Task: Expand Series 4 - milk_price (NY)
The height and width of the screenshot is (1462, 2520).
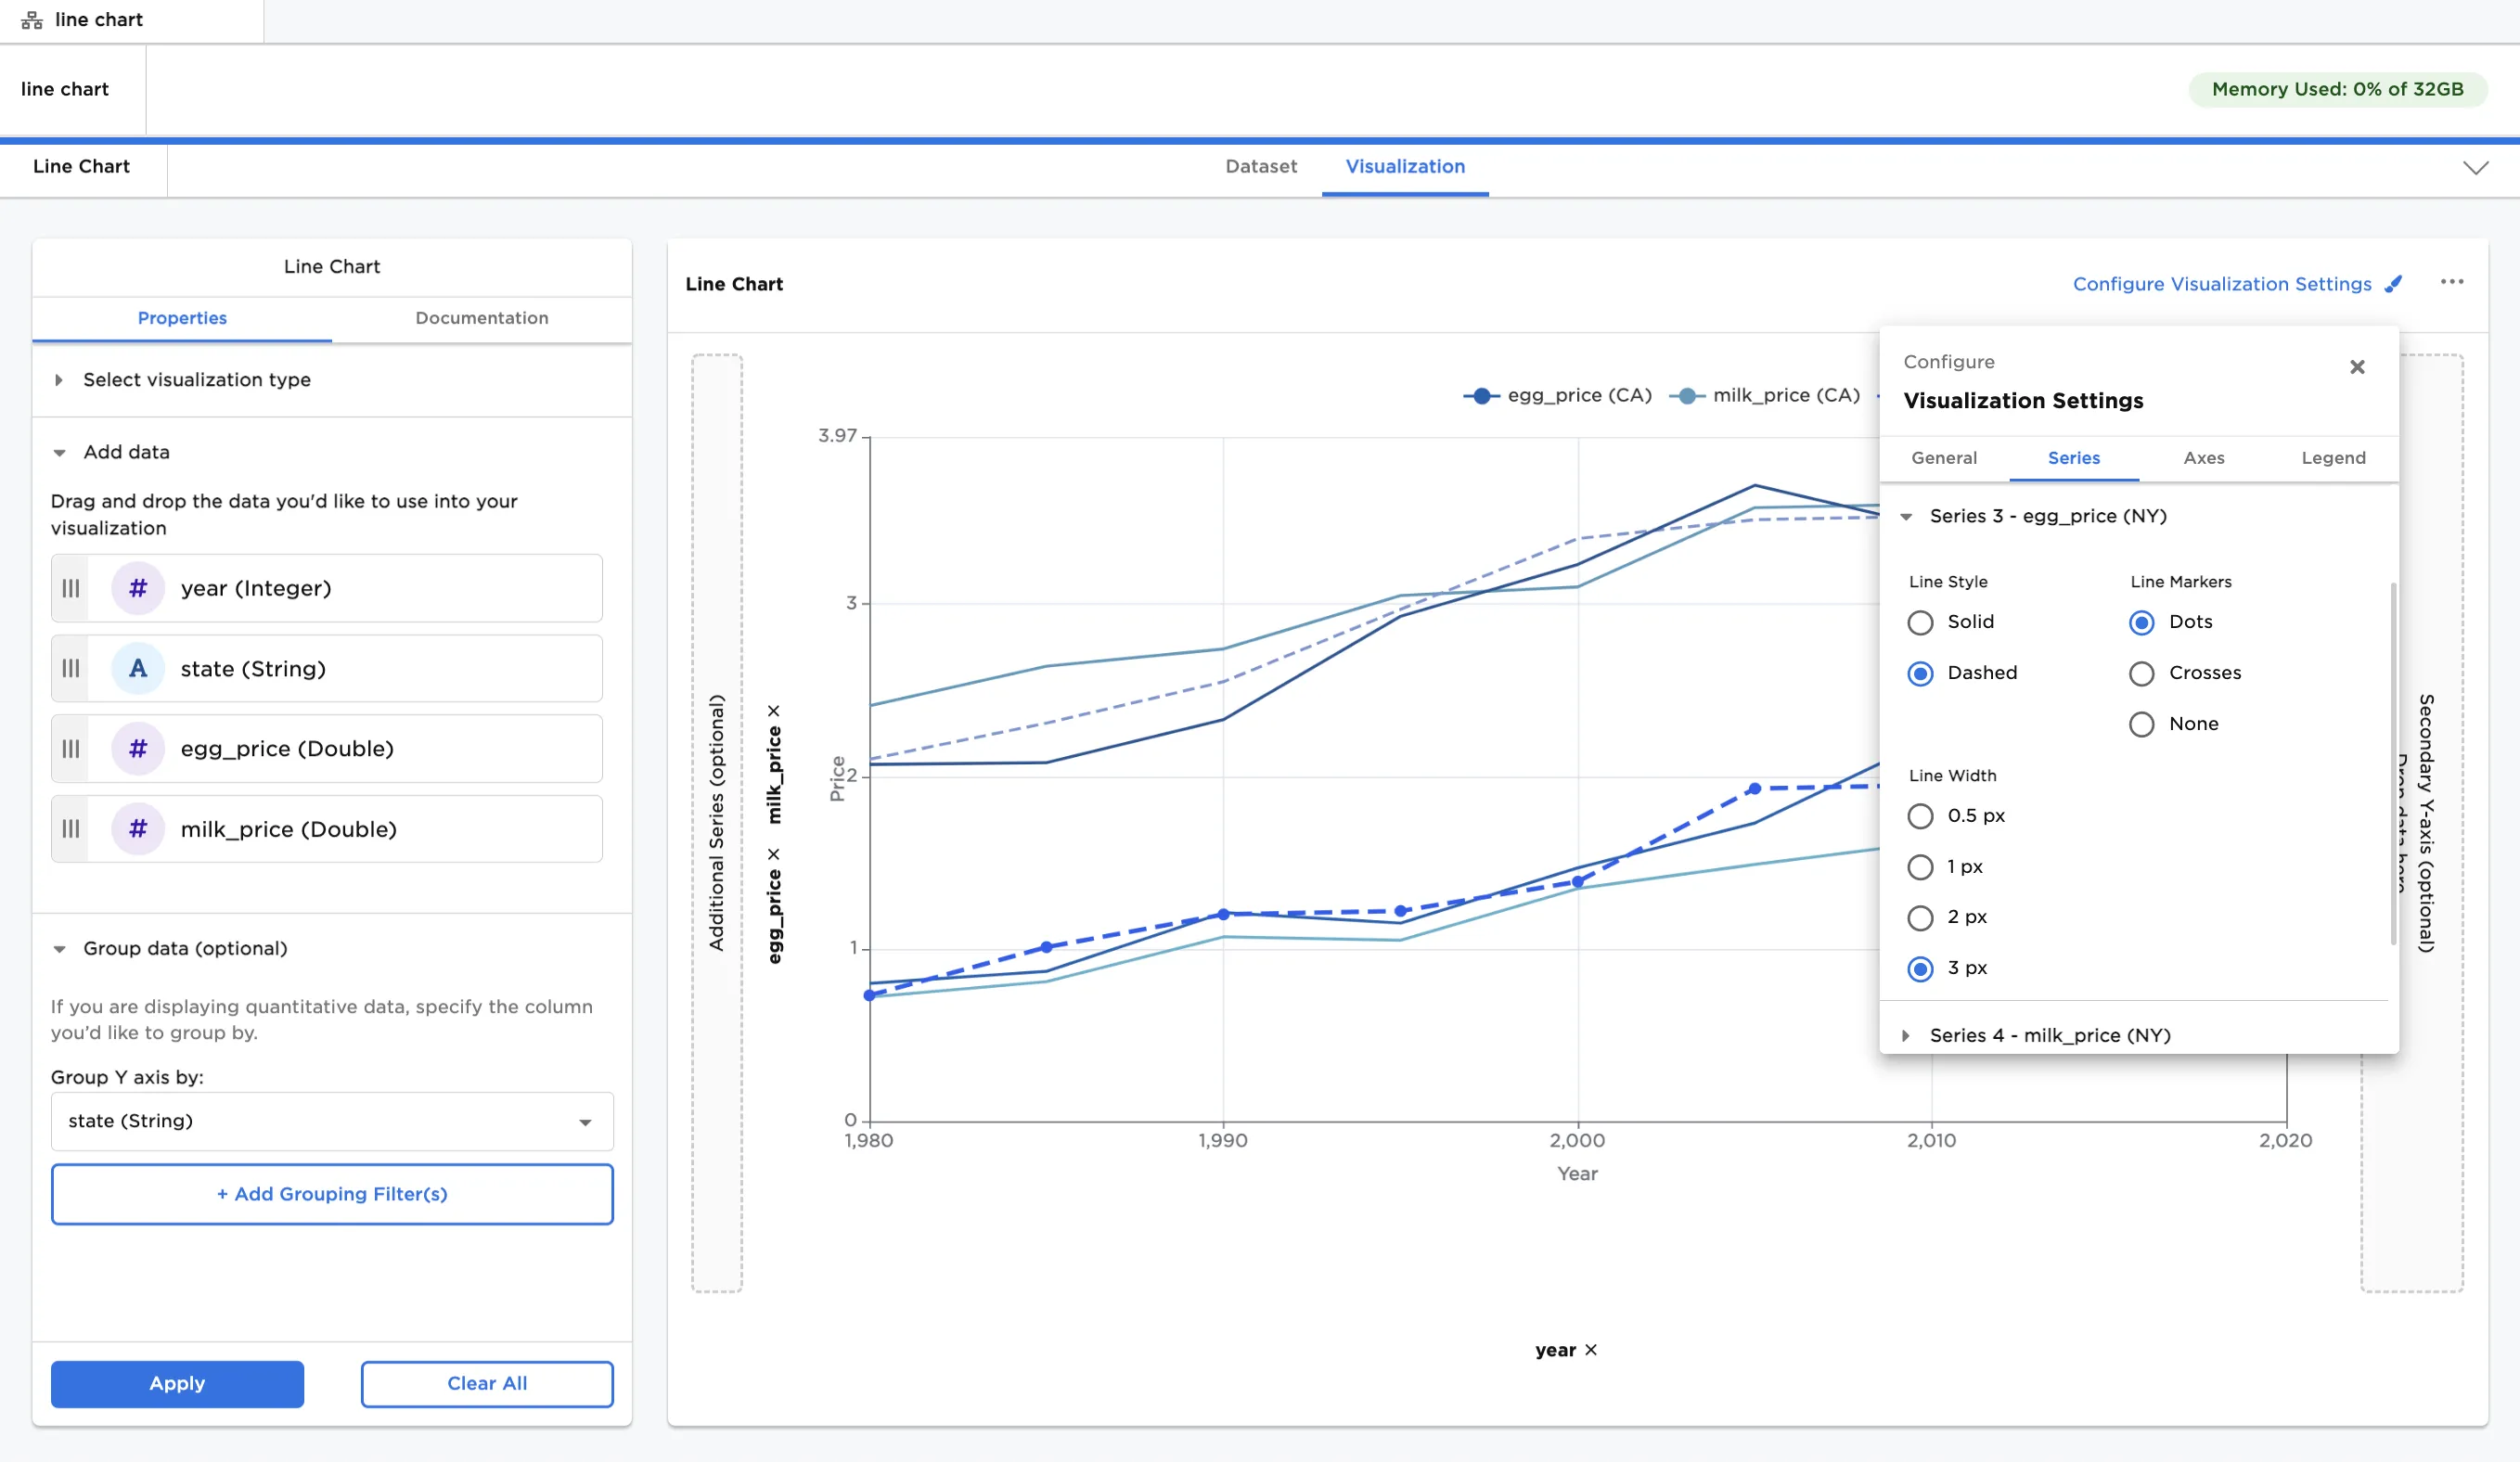Action: pos(1906,1036)
